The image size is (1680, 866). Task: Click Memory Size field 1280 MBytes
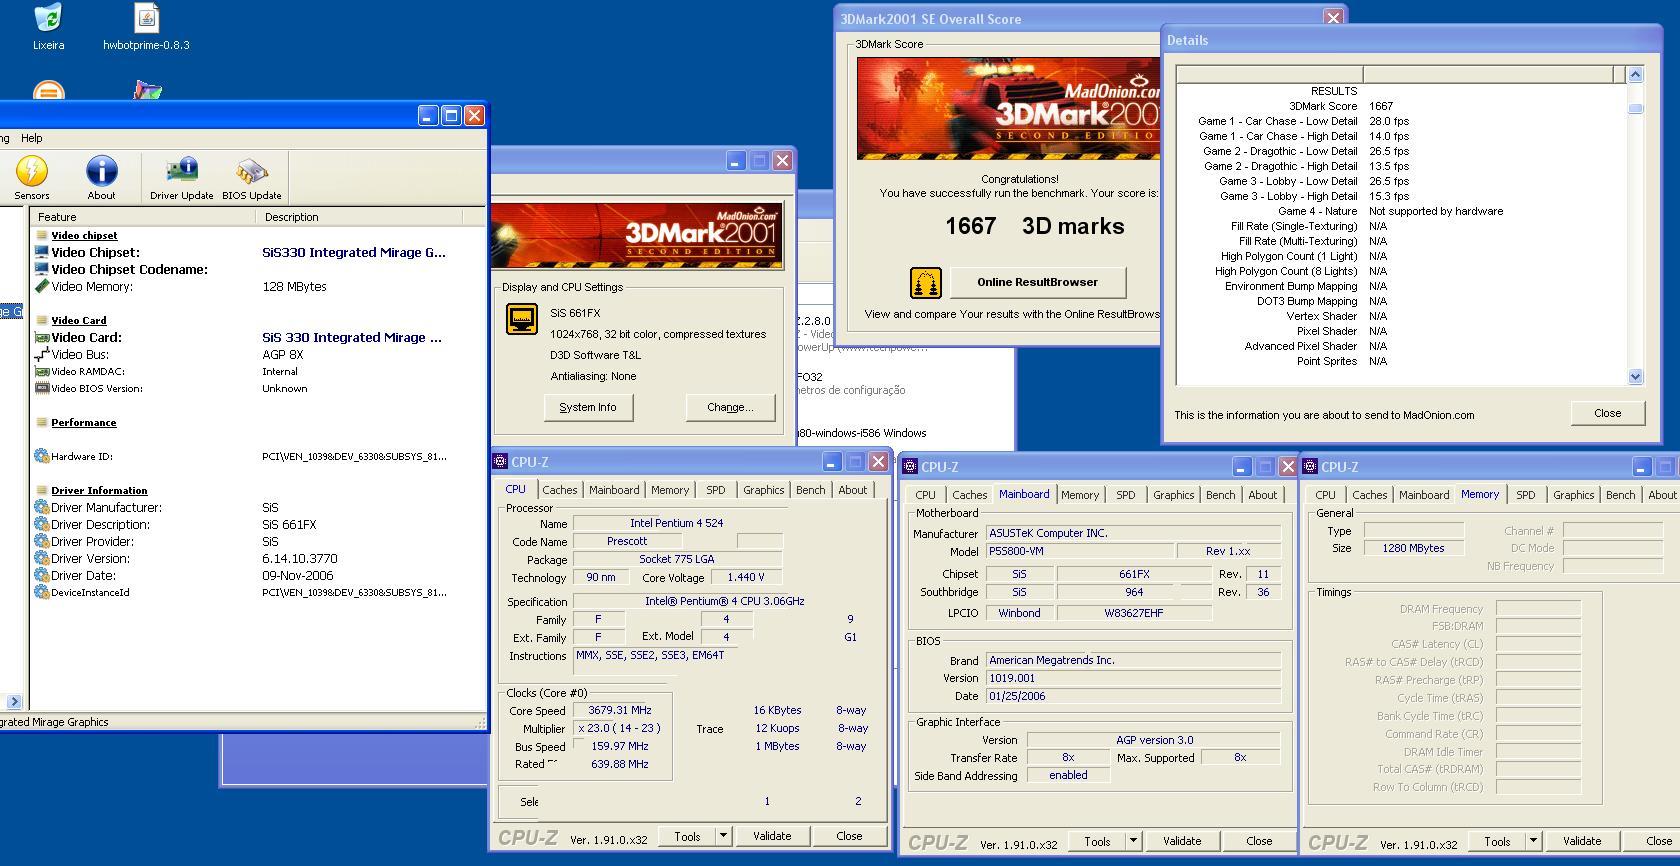pos(1413,548)
